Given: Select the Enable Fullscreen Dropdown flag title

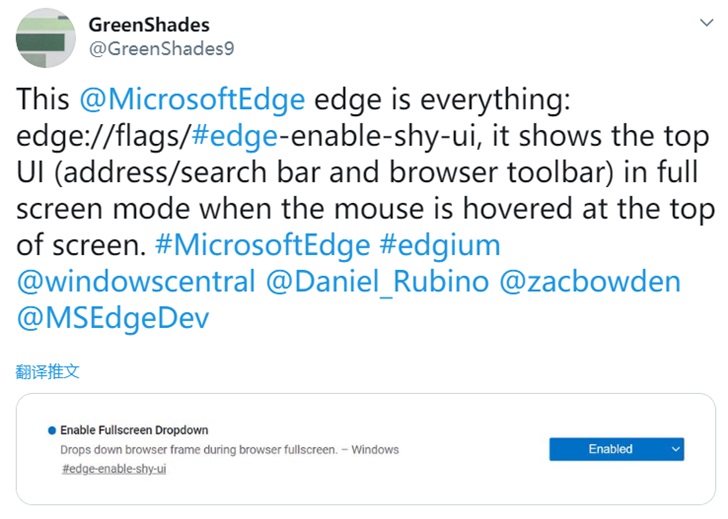Looking at the screenshot, I should pos(133,430).
